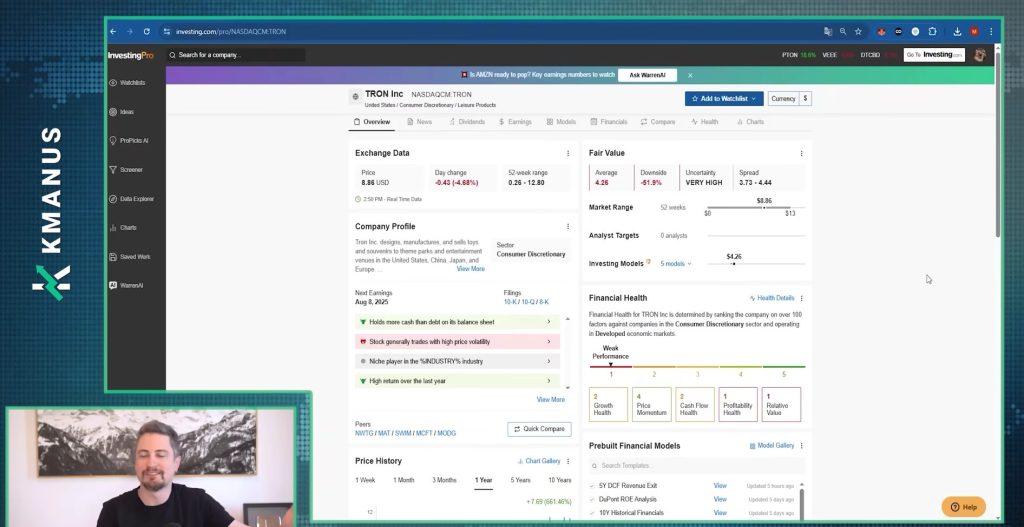Open Saved Work in sidebar
Image resolution: width=1024 pixels, height=527 pixels.
tap(113, 257)
